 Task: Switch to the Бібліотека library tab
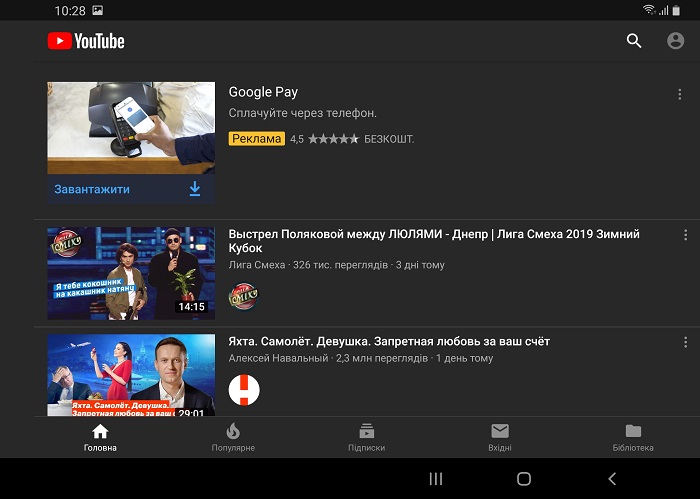633,437
